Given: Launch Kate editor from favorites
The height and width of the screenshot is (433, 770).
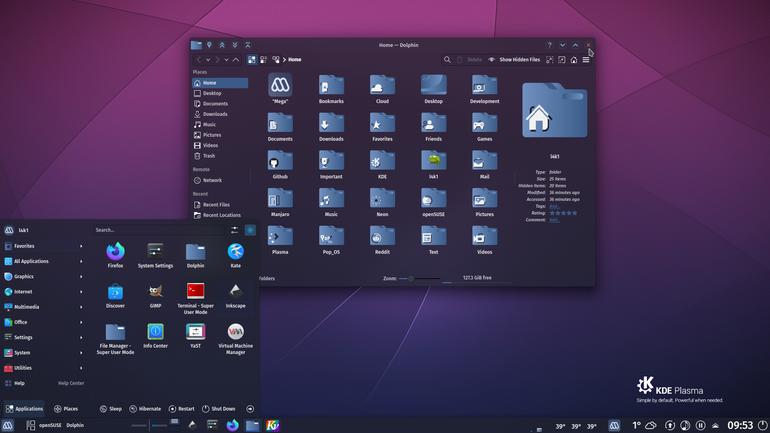Looking at the screenshot, I should coord(236,255).
